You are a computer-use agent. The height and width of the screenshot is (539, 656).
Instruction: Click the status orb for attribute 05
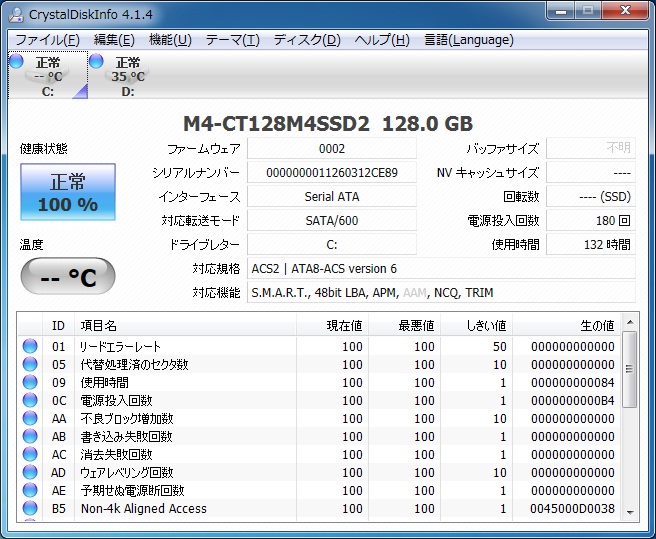click(30, 364)
